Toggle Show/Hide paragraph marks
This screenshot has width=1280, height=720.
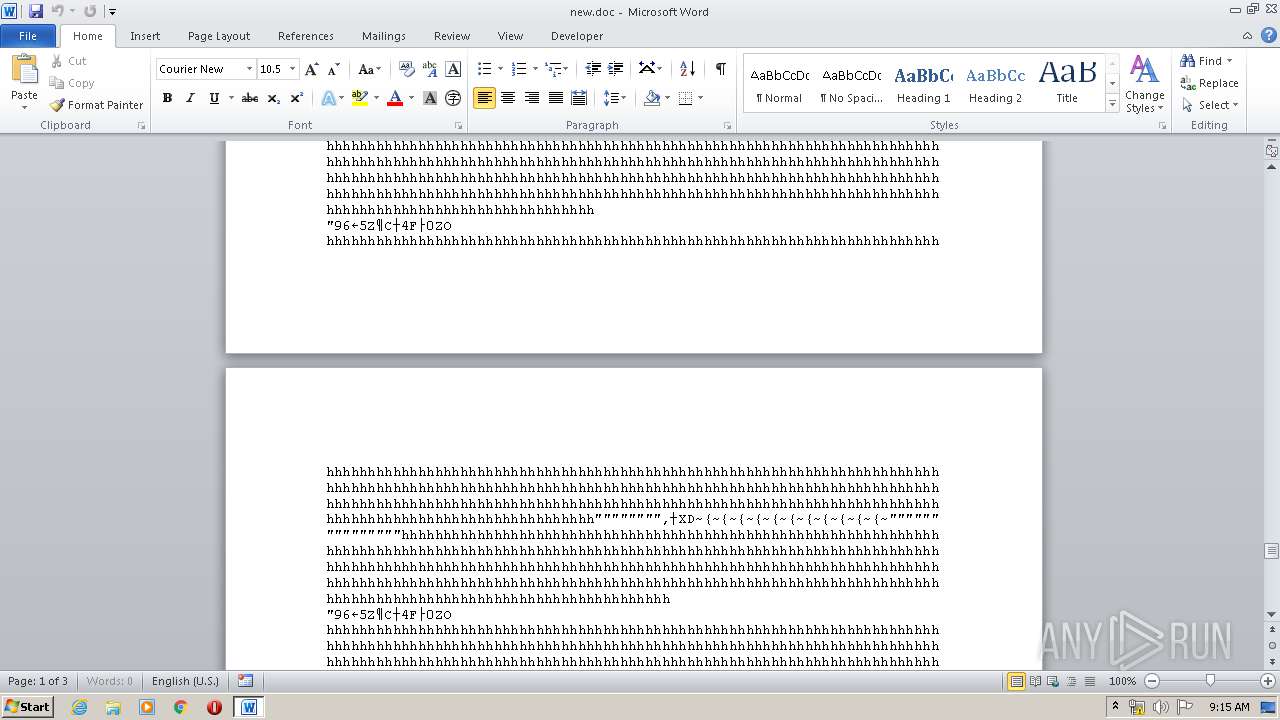(x=720, y=69)
